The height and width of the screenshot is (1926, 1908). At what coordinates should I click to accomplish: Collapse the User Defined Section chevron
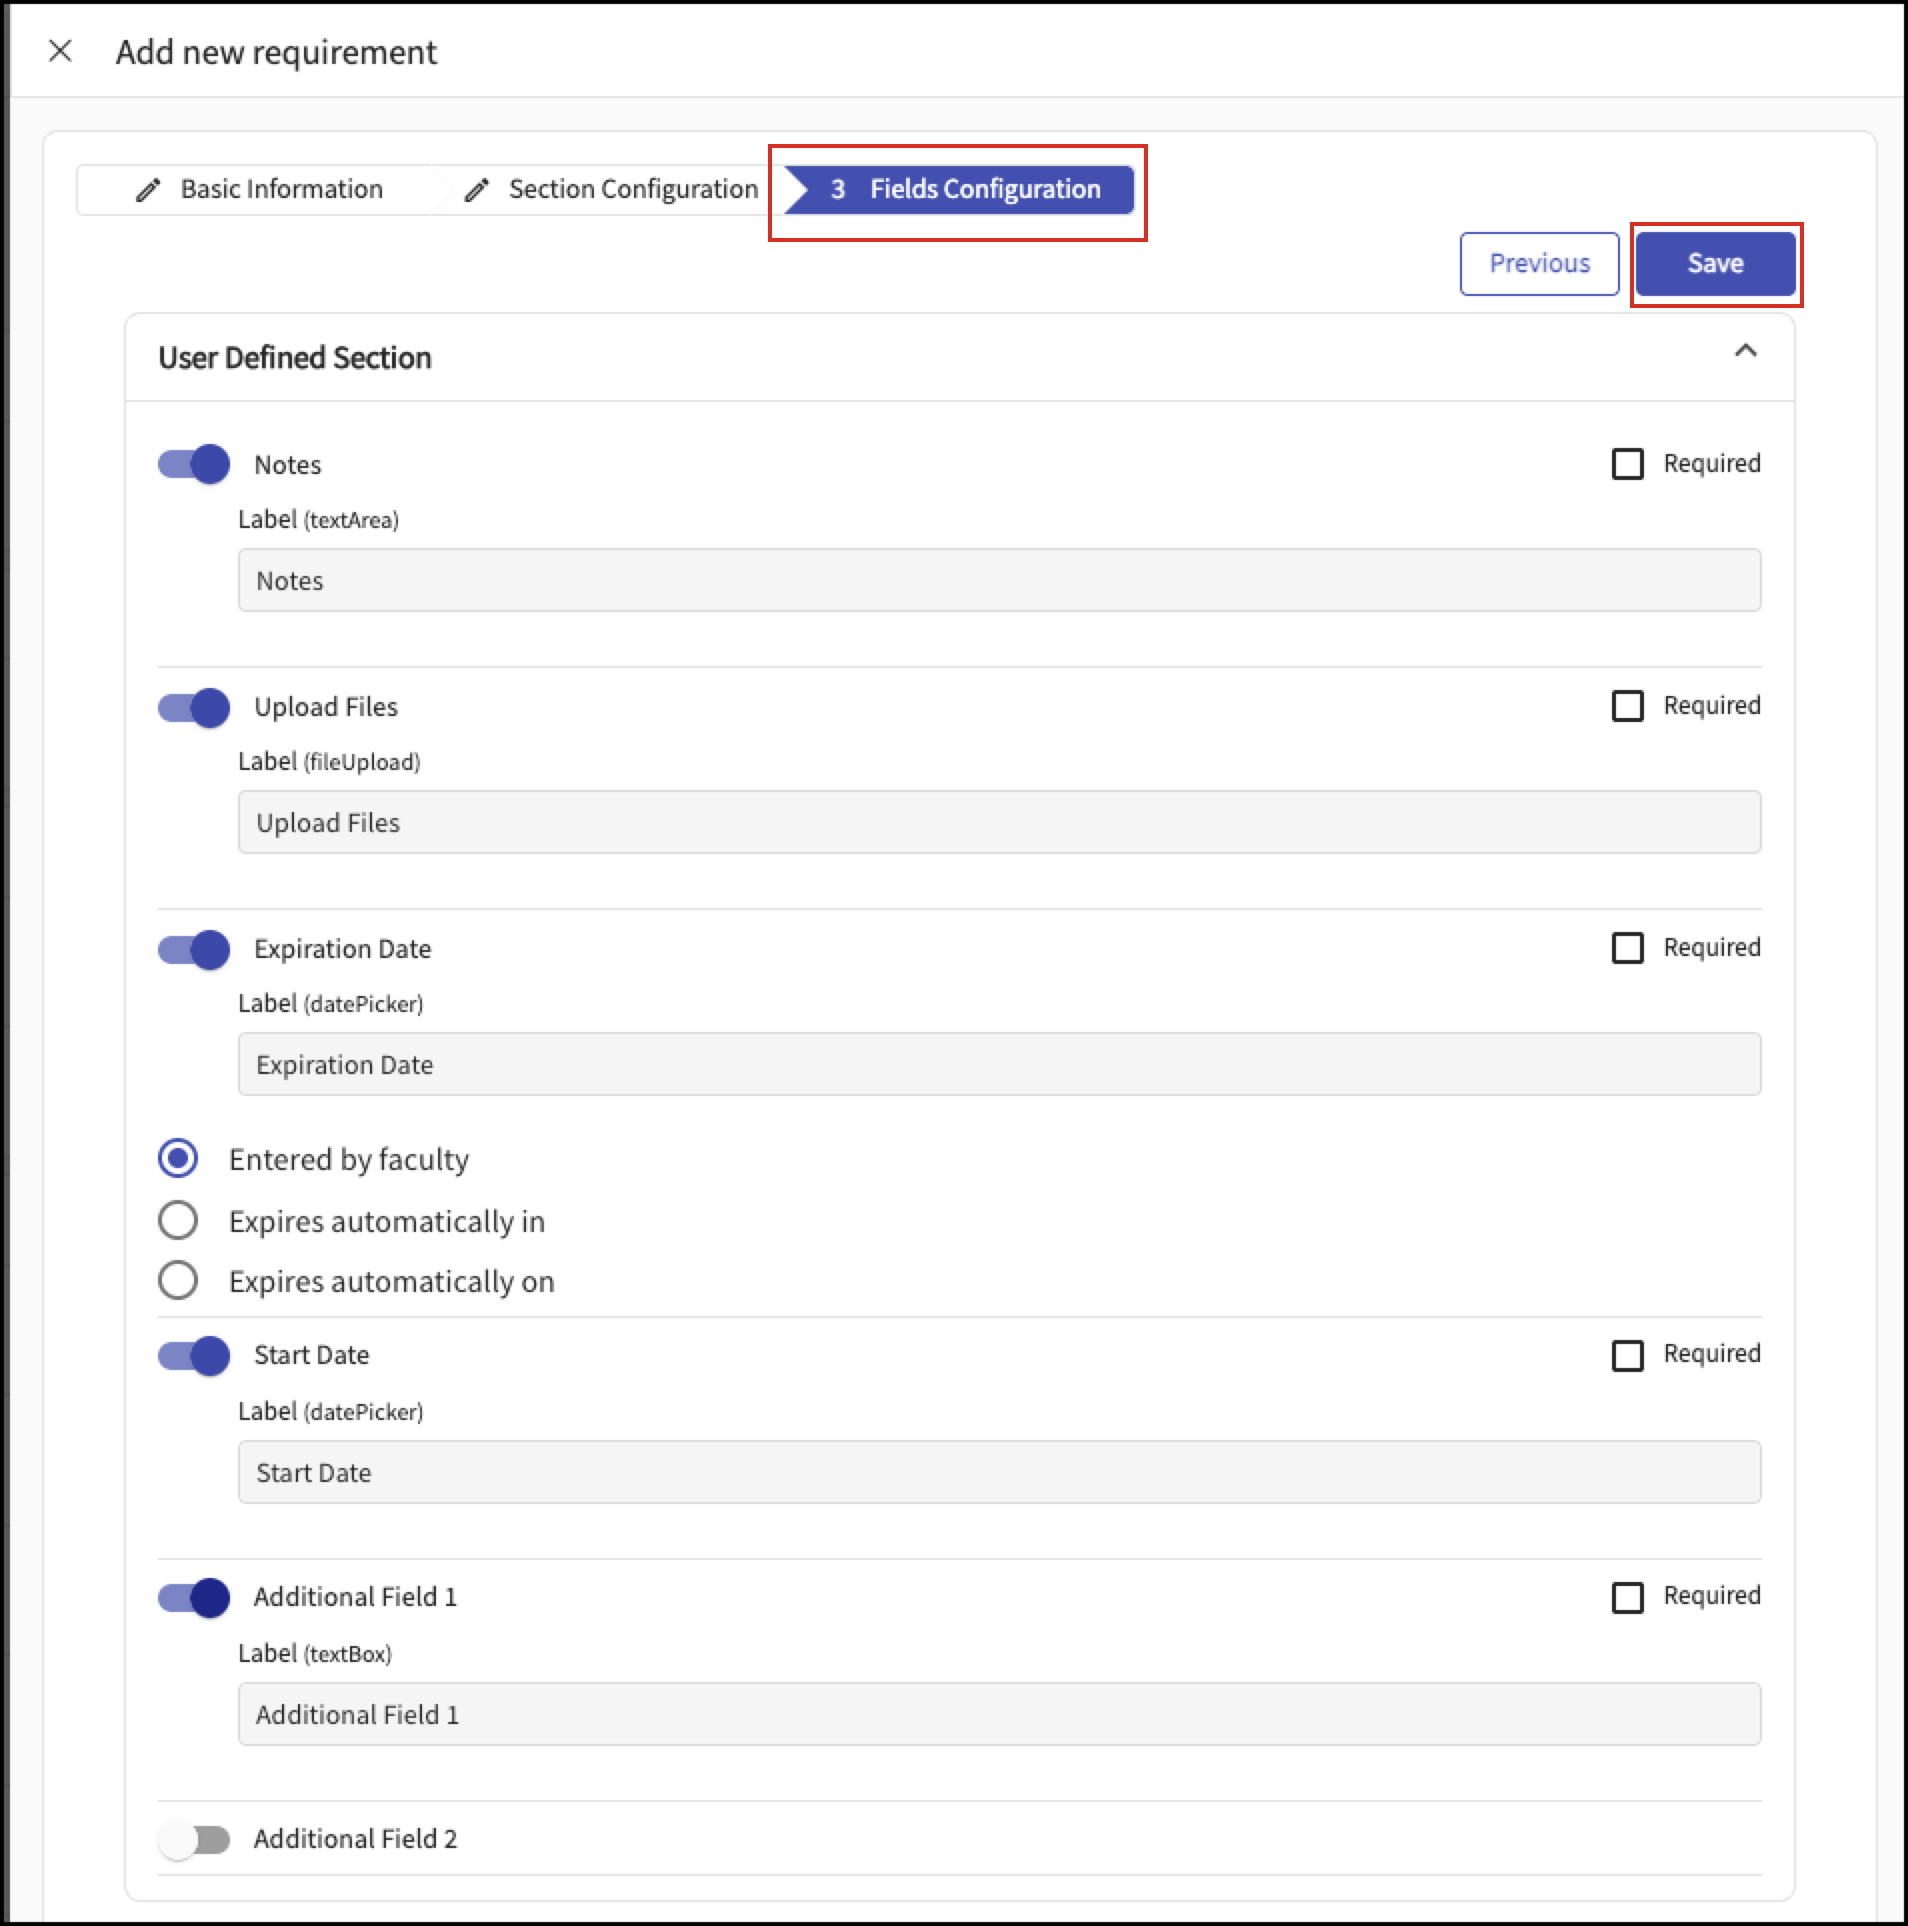tap(1745, 351)
